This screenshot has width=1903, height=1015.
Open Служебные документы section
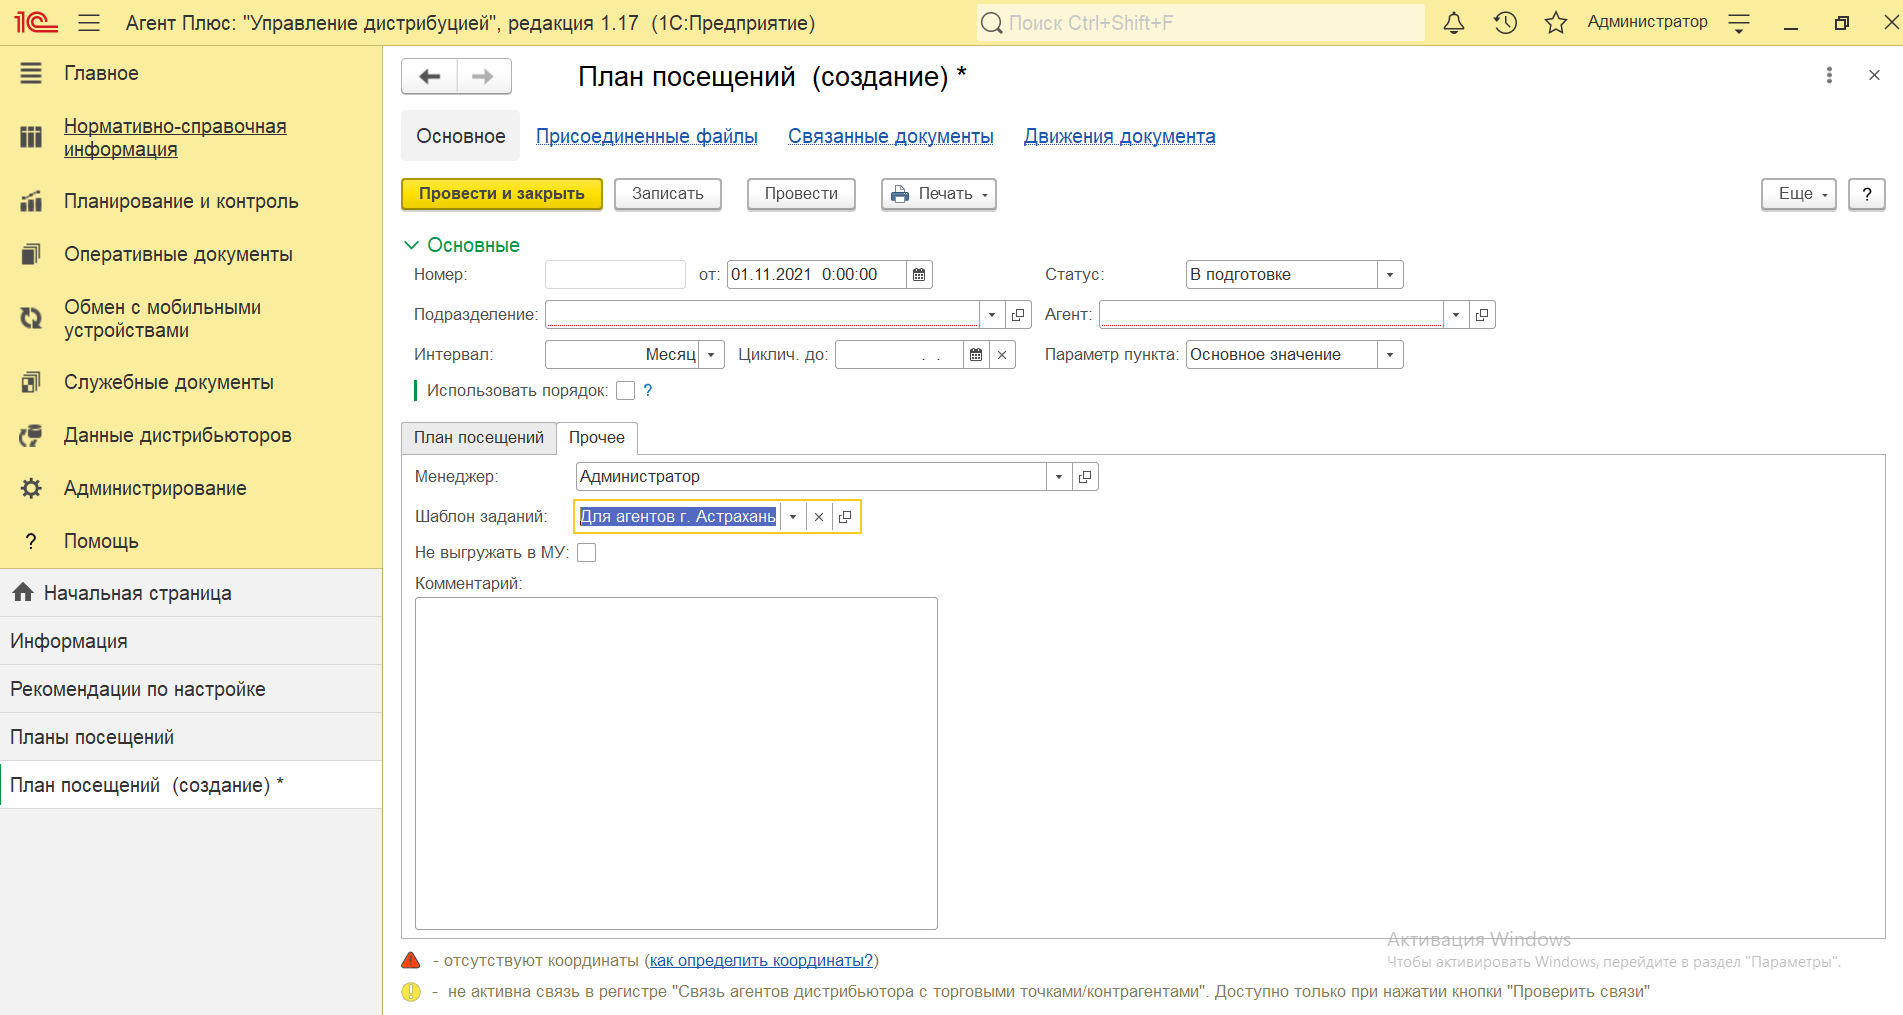pyautogui.click(x=169, y=382)
